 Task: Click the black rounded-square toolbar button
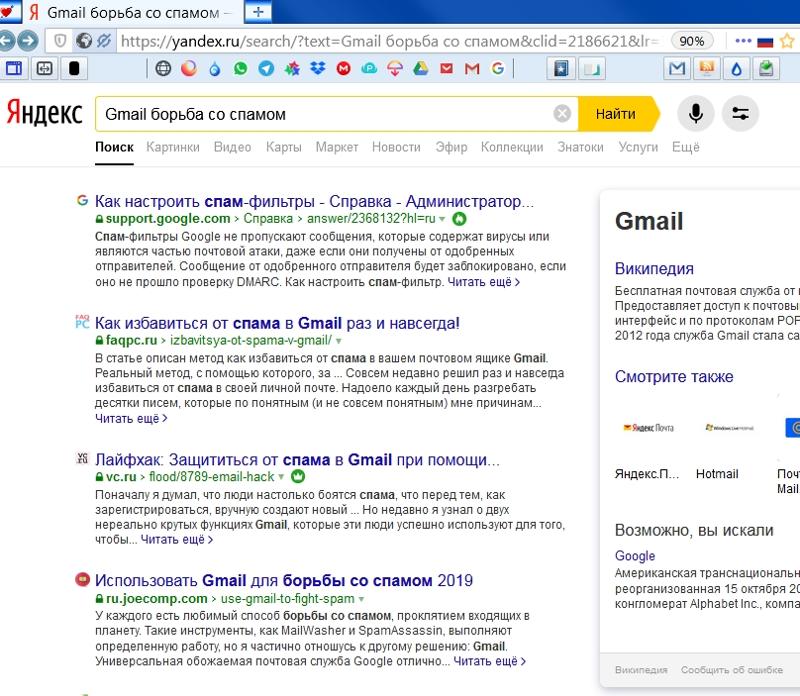(x=74, y=68)
